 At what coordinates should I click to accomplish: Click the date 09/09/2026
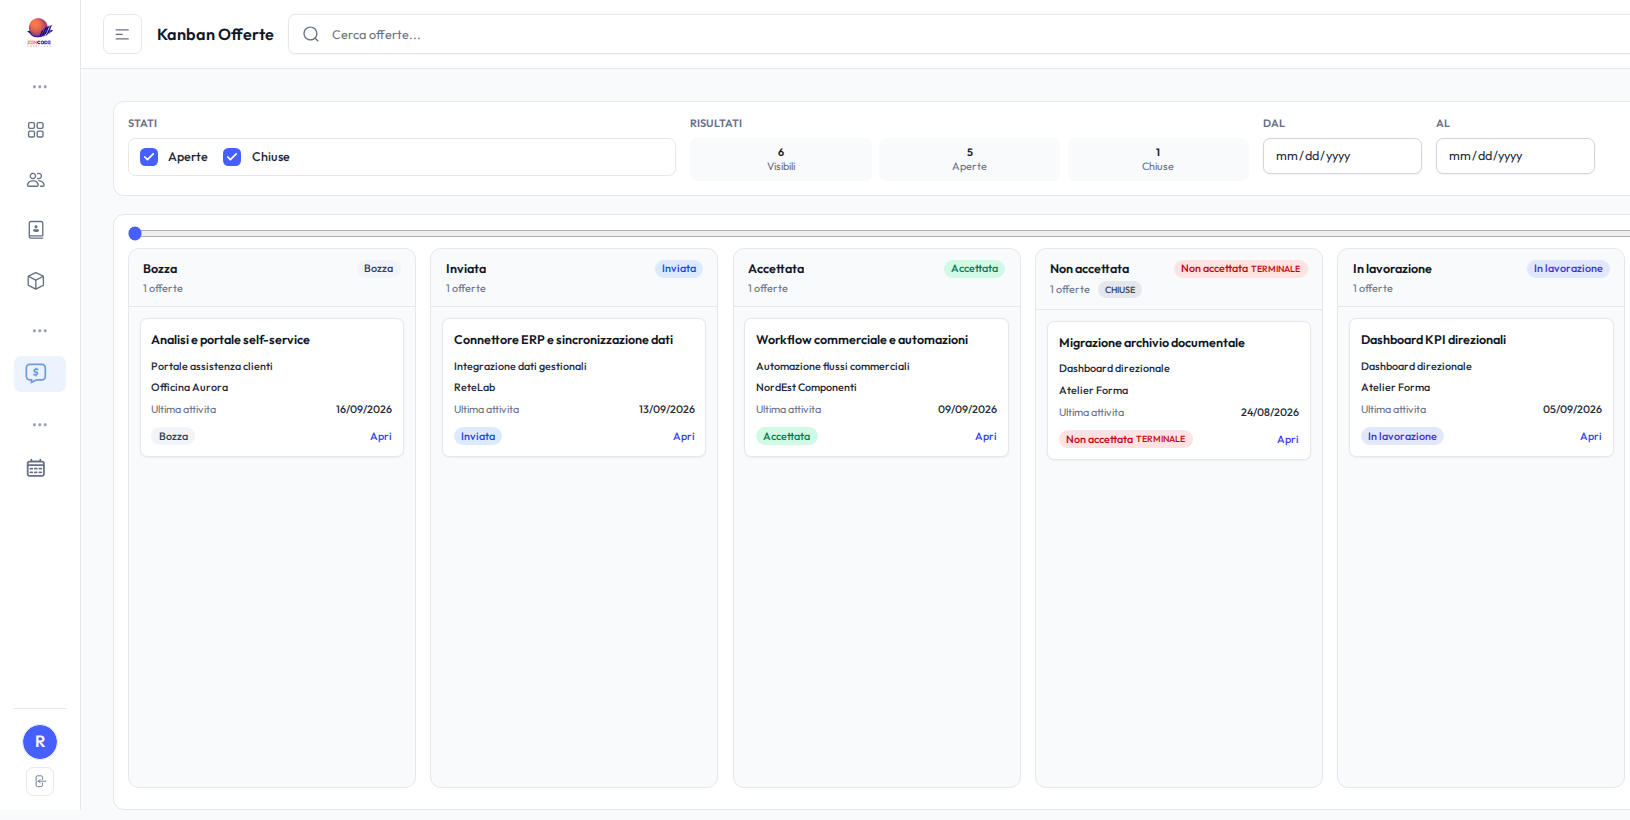pyautogui.click(x=967, y=410)
